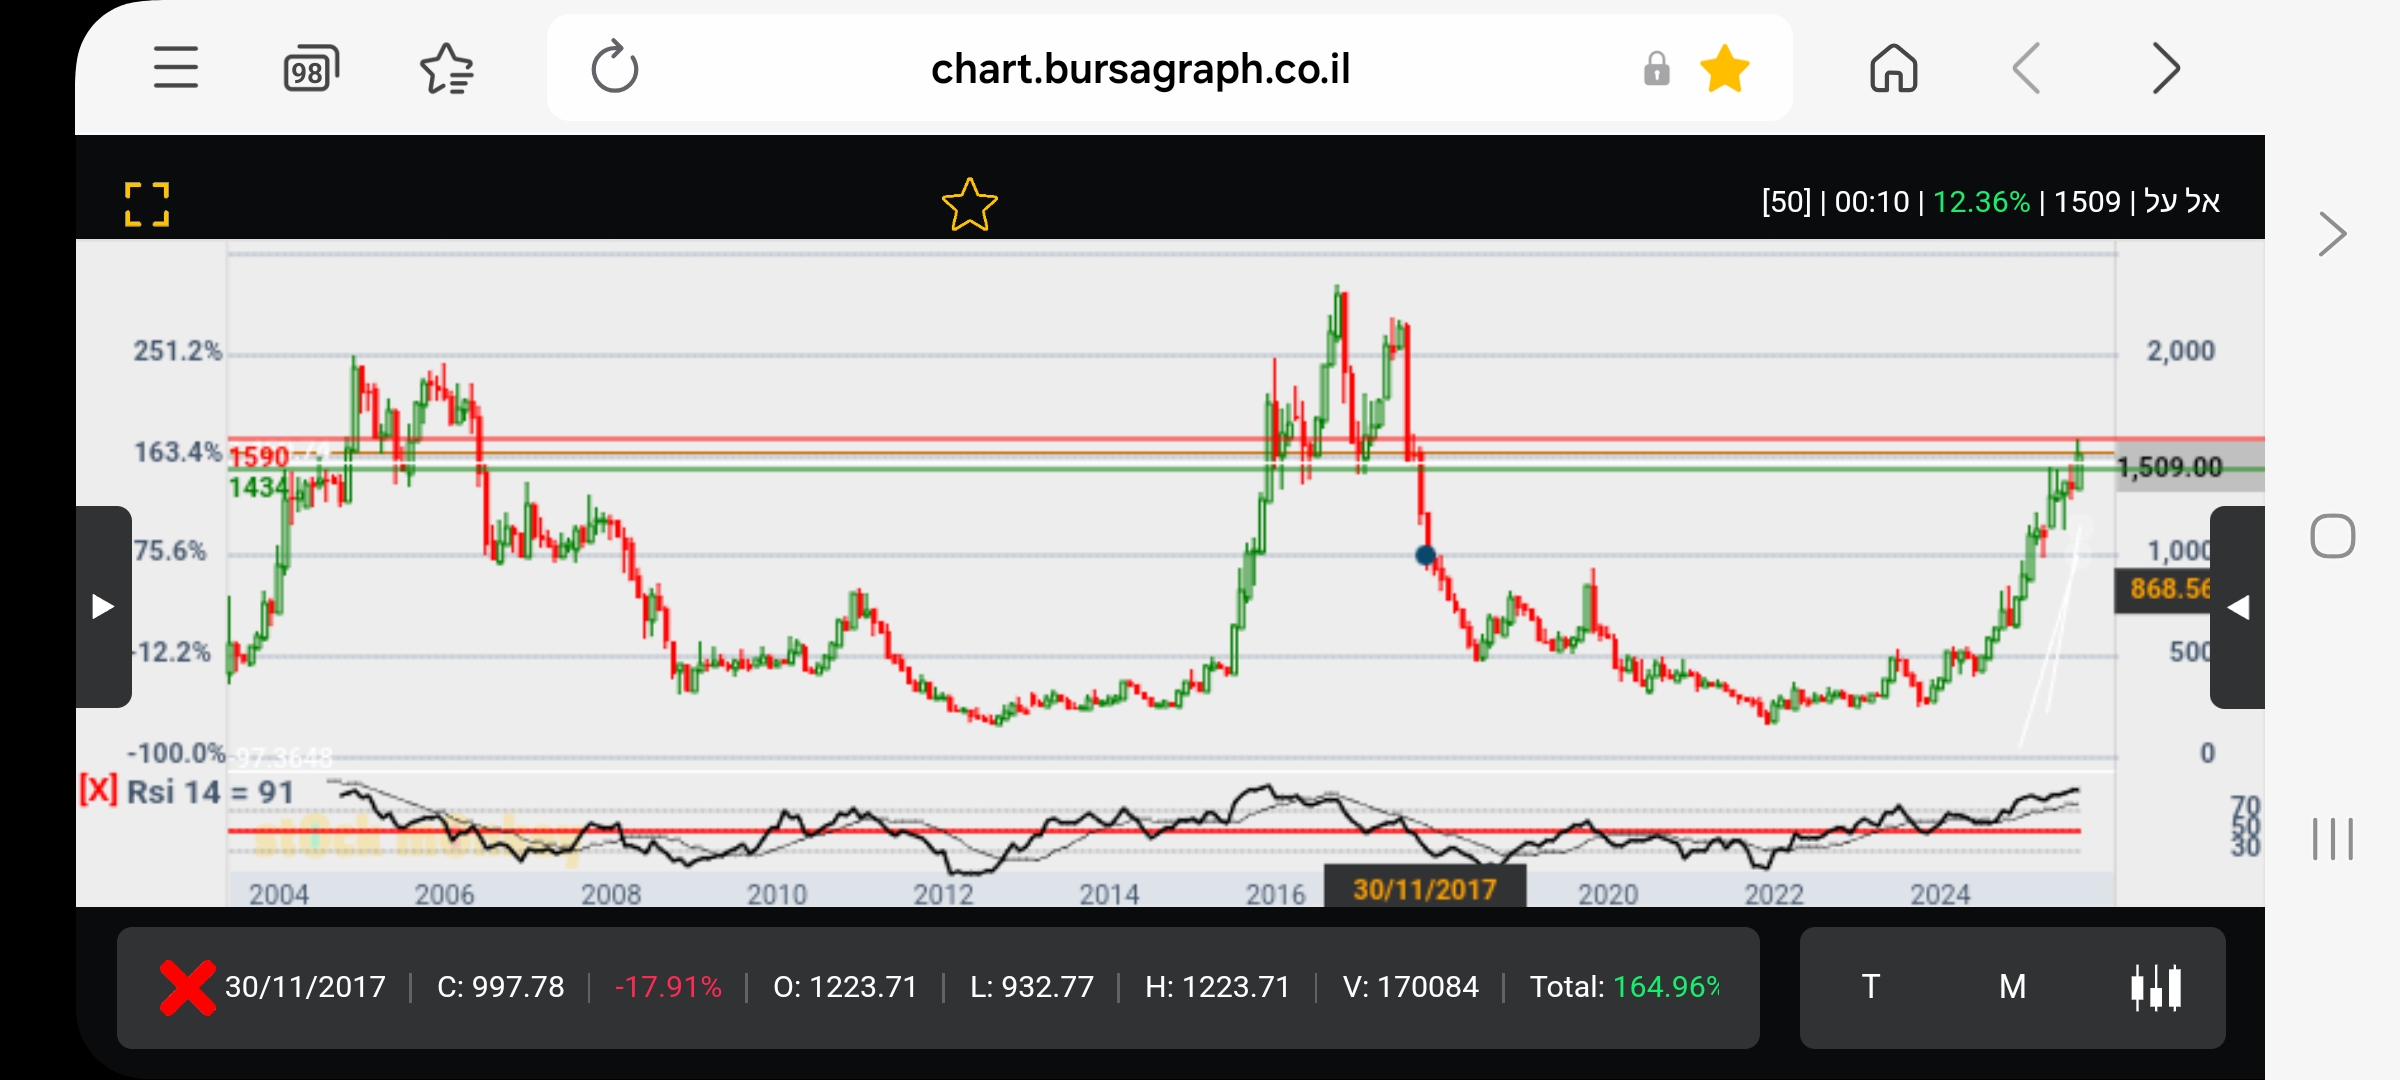Go to browser home page

pos(1893,69)
